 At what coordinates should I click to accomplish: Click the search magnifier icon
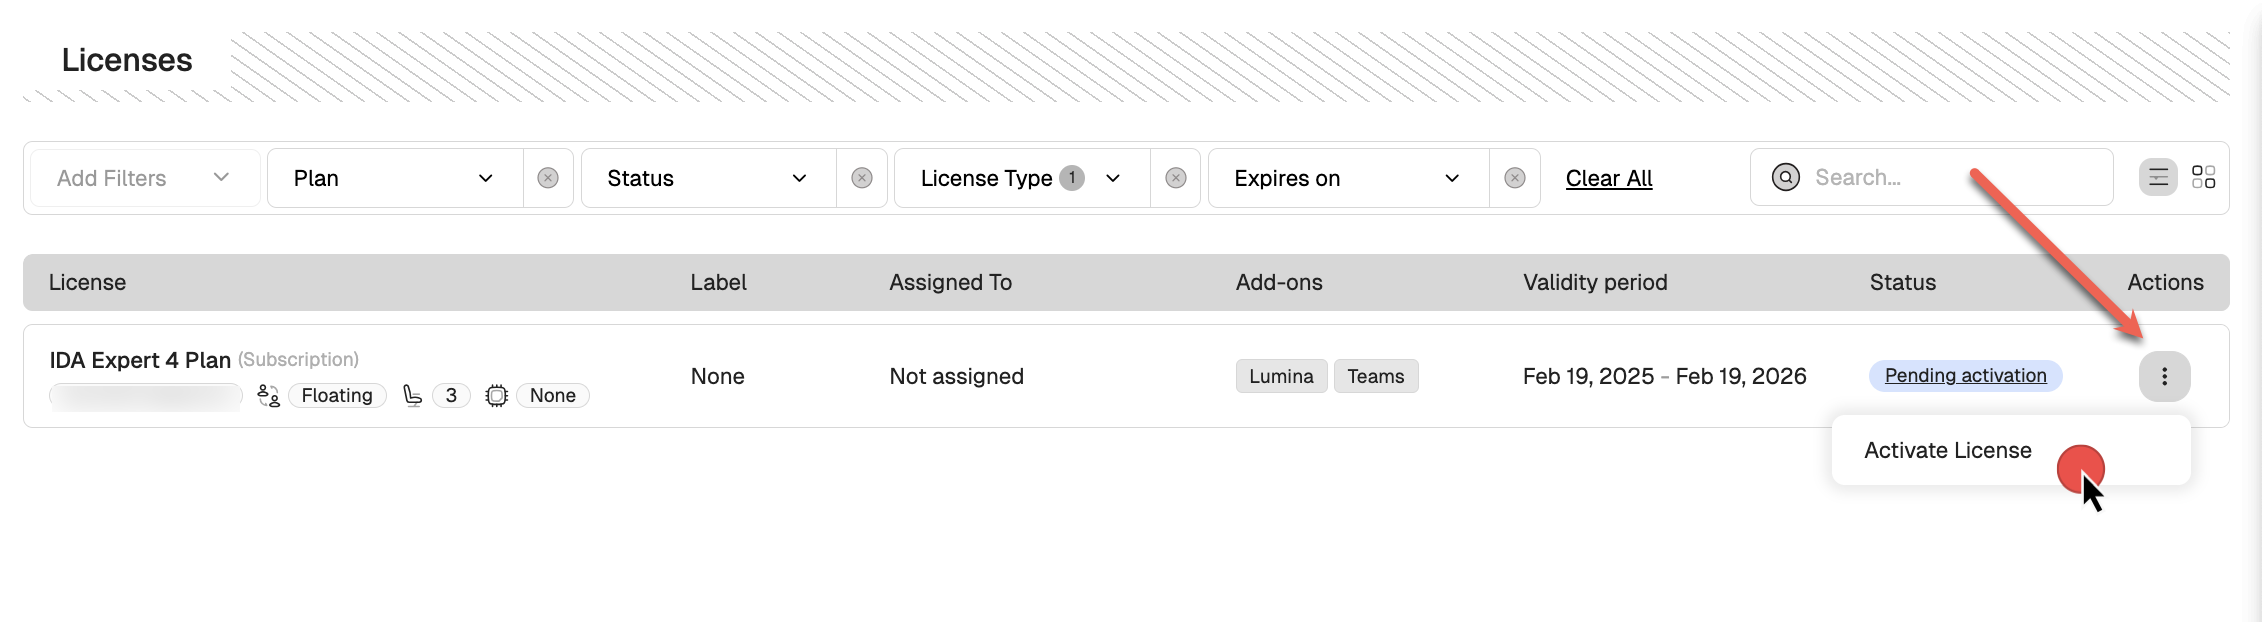(1785, 178)
